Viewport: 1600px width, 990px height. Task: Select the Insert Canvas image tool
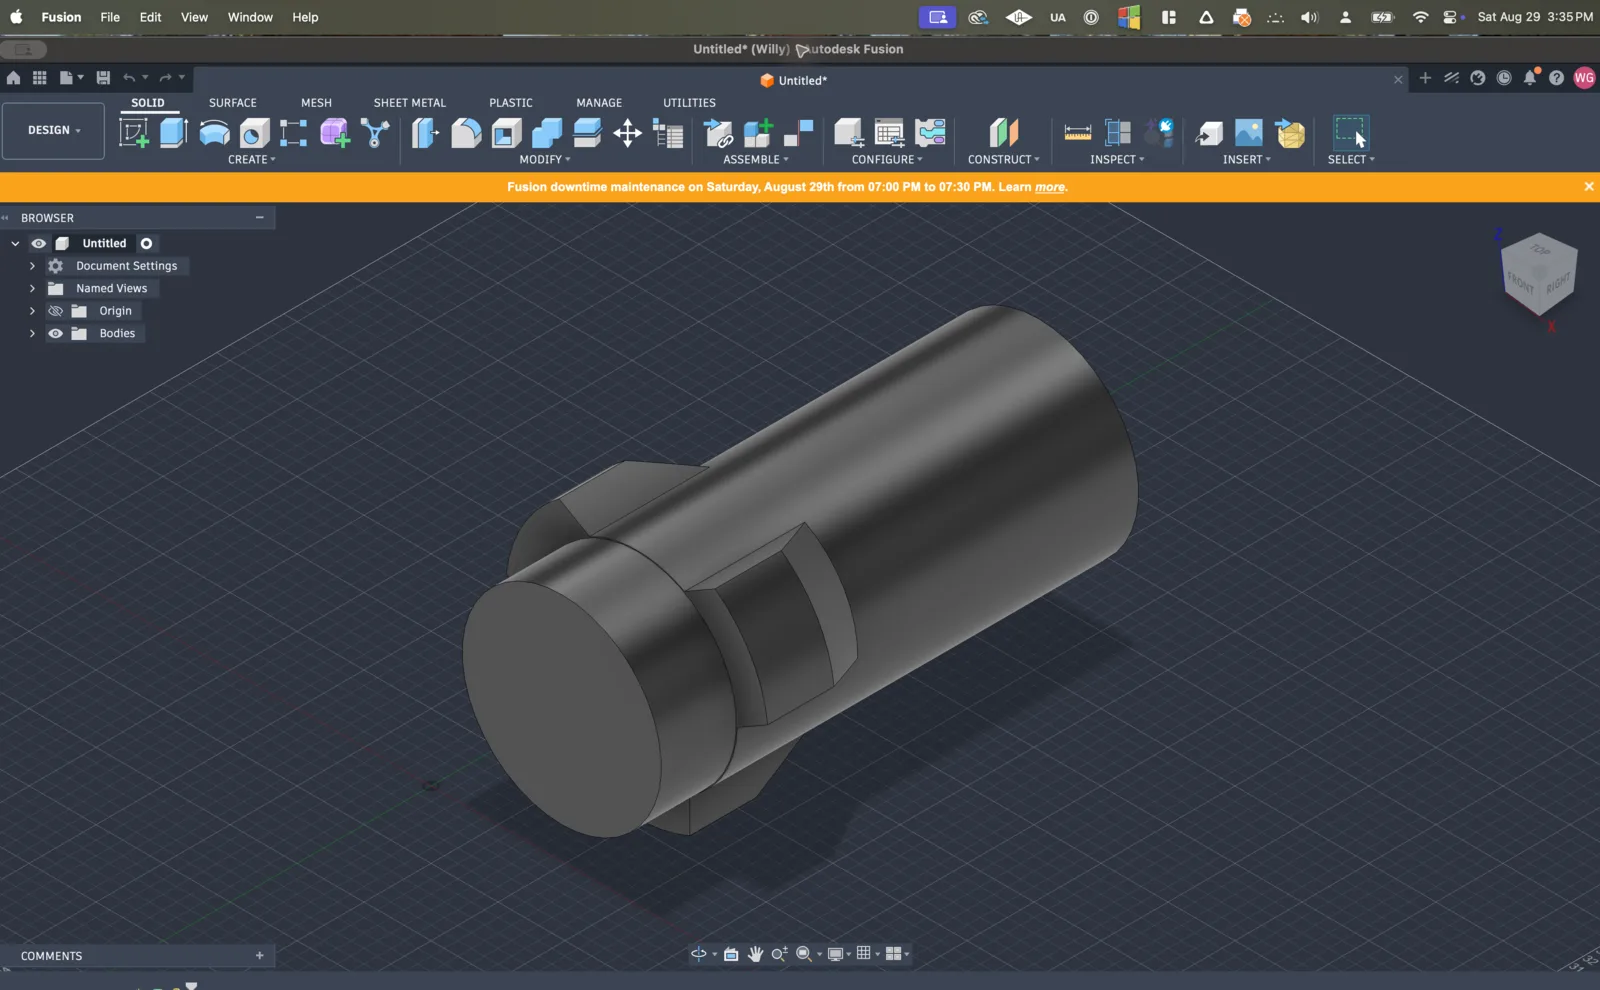(x=1249, y=133)
